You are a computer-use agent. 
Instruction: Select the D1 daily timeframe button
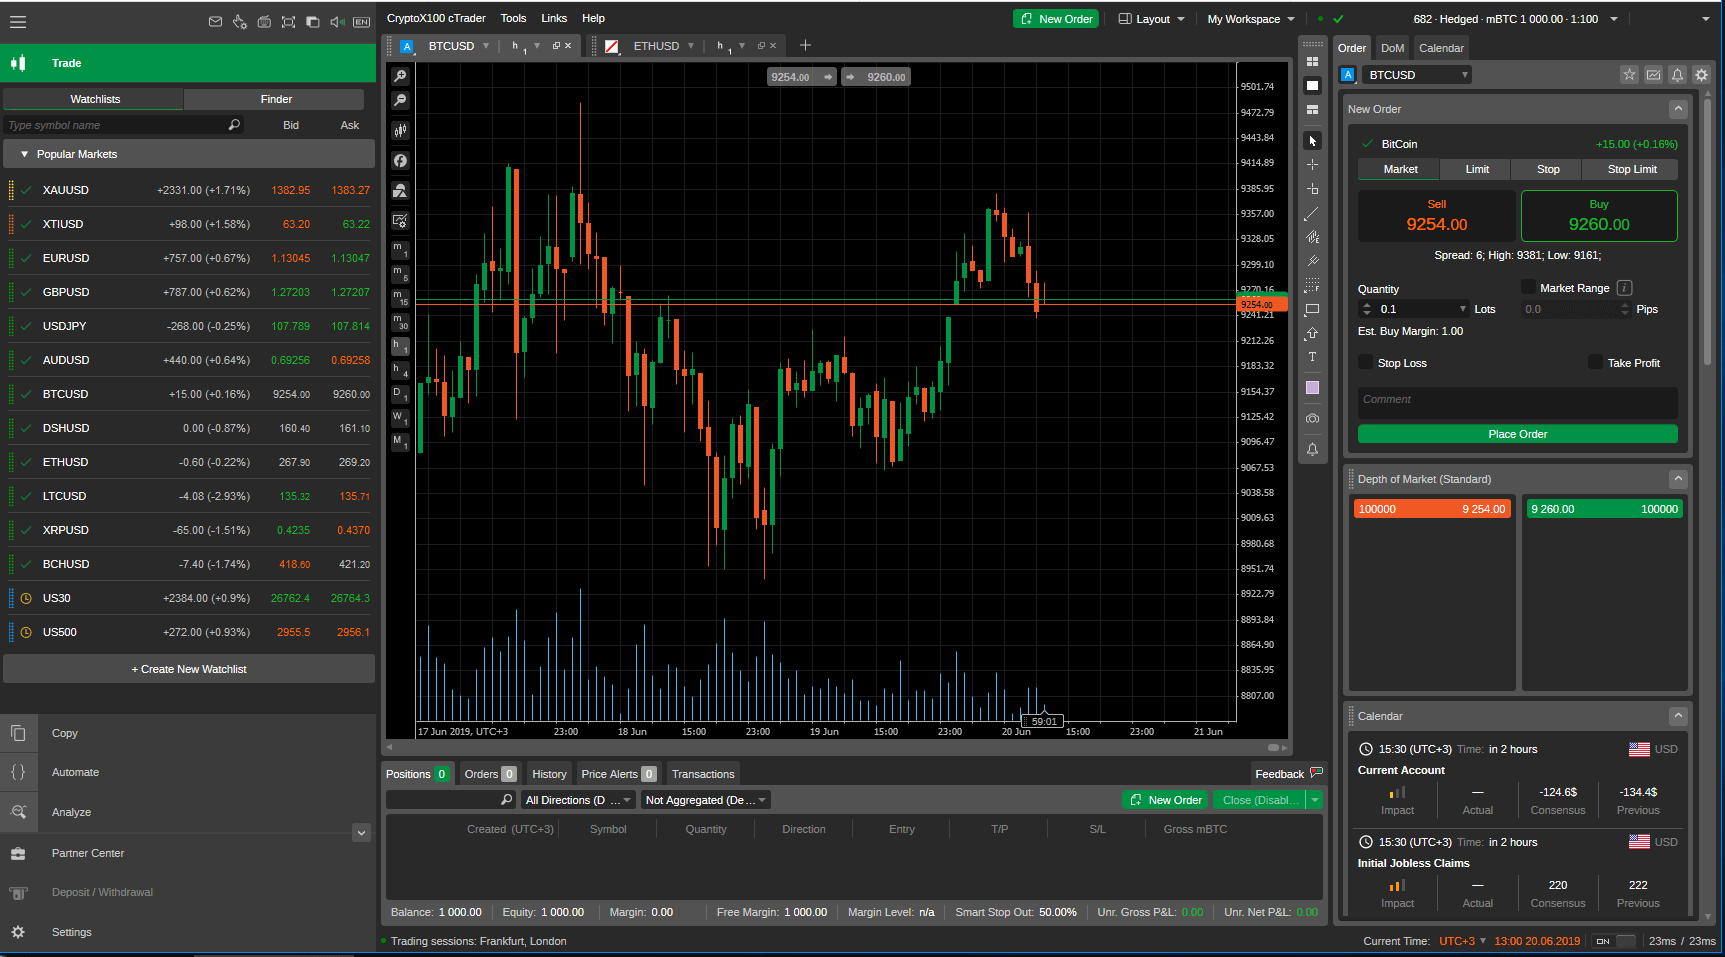[x=400, y=394]
